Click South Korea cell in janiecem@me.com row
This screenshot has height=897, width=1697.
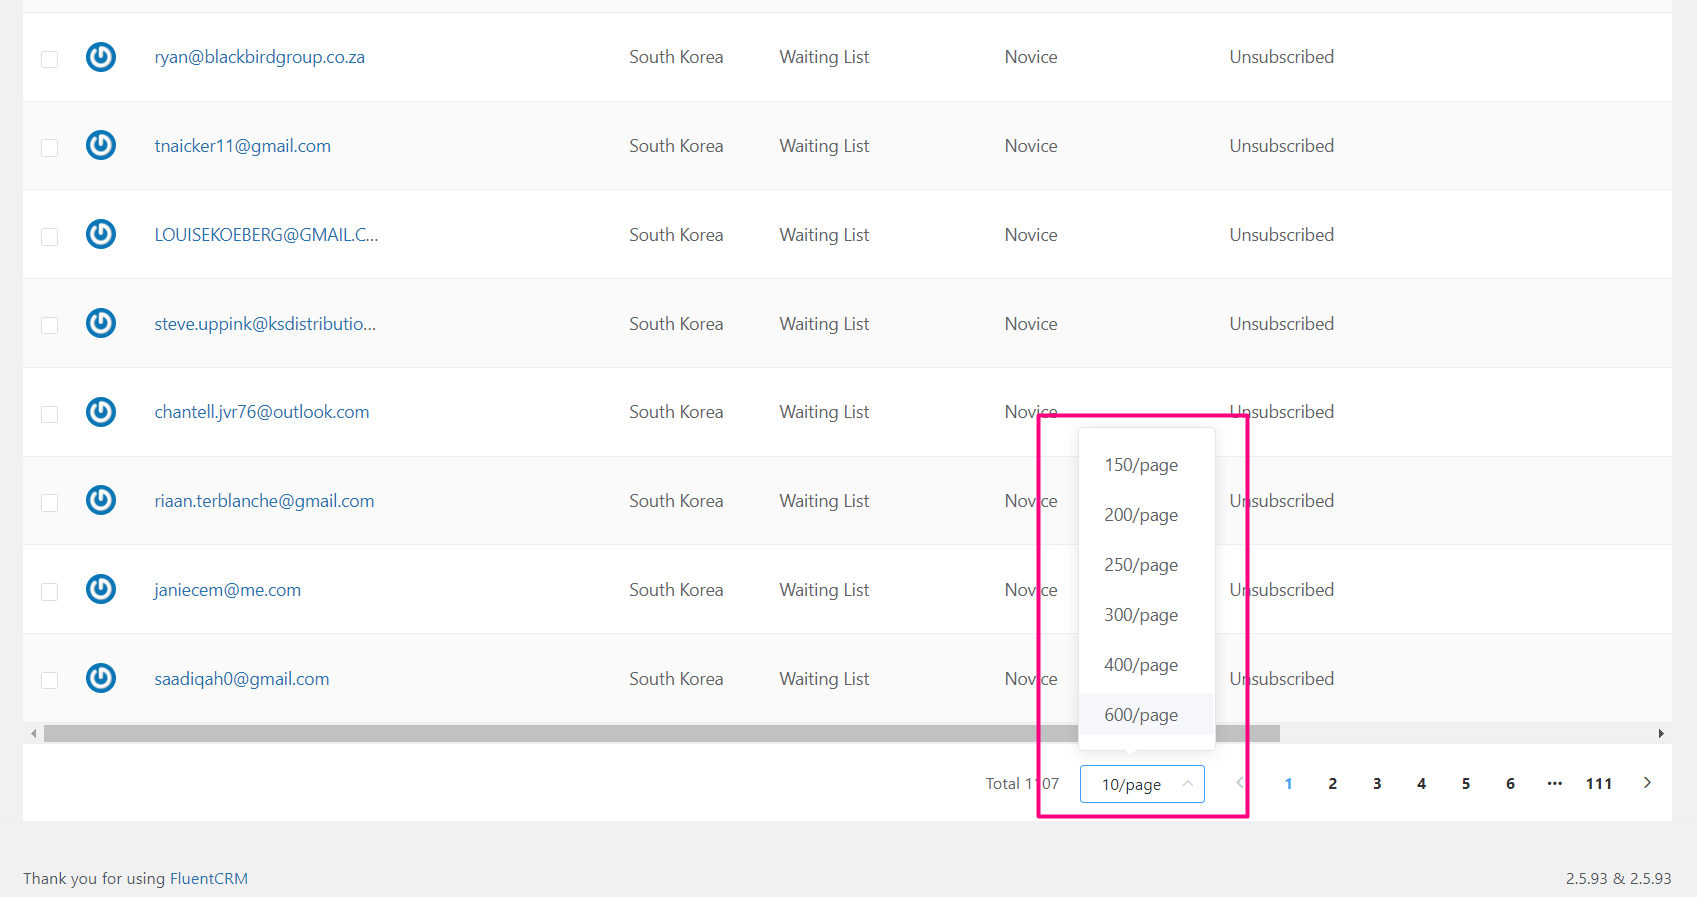pos(676,590)
